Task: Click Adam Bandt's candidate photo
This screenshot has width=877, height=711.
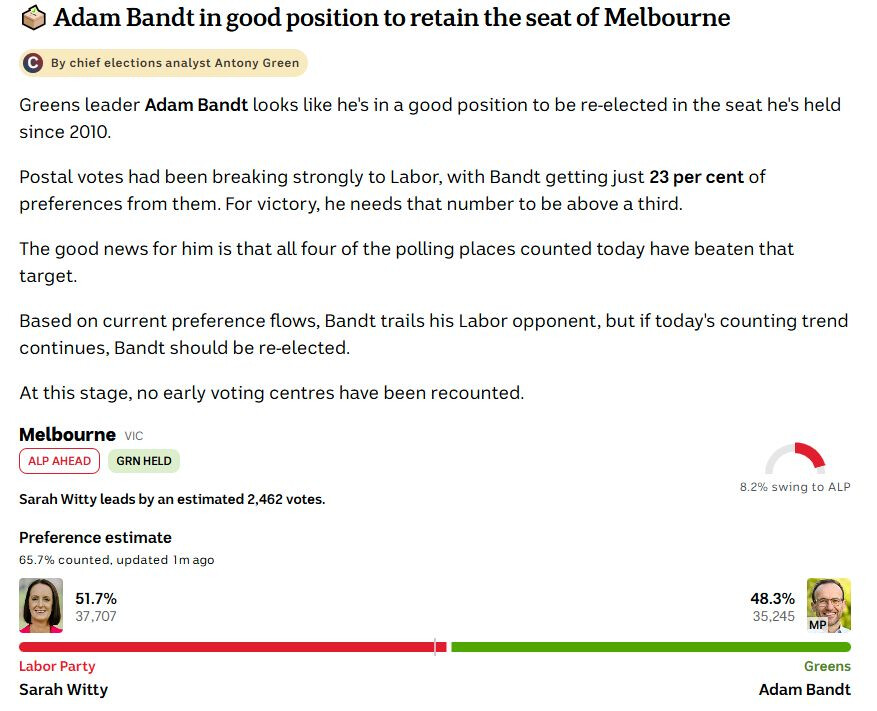Action: (828, 605)
